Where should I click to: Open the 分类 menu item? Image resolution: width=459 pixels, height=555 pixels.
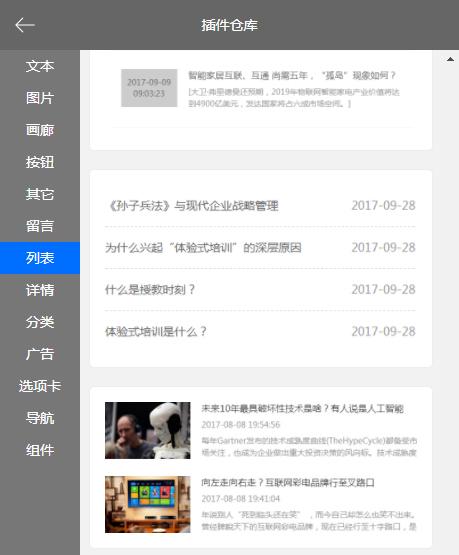click(40, 322)
